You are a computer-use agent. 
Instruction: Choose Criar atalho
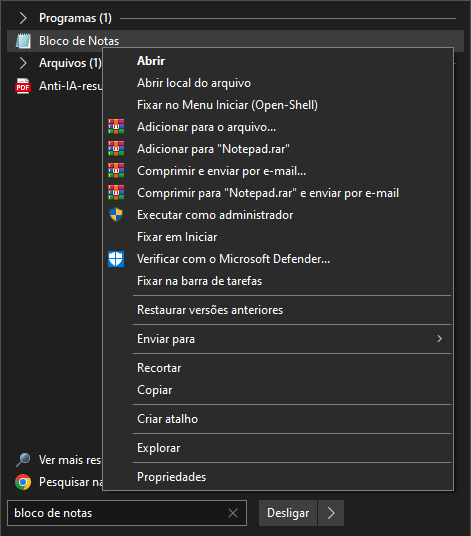click(x=278, y=419)
